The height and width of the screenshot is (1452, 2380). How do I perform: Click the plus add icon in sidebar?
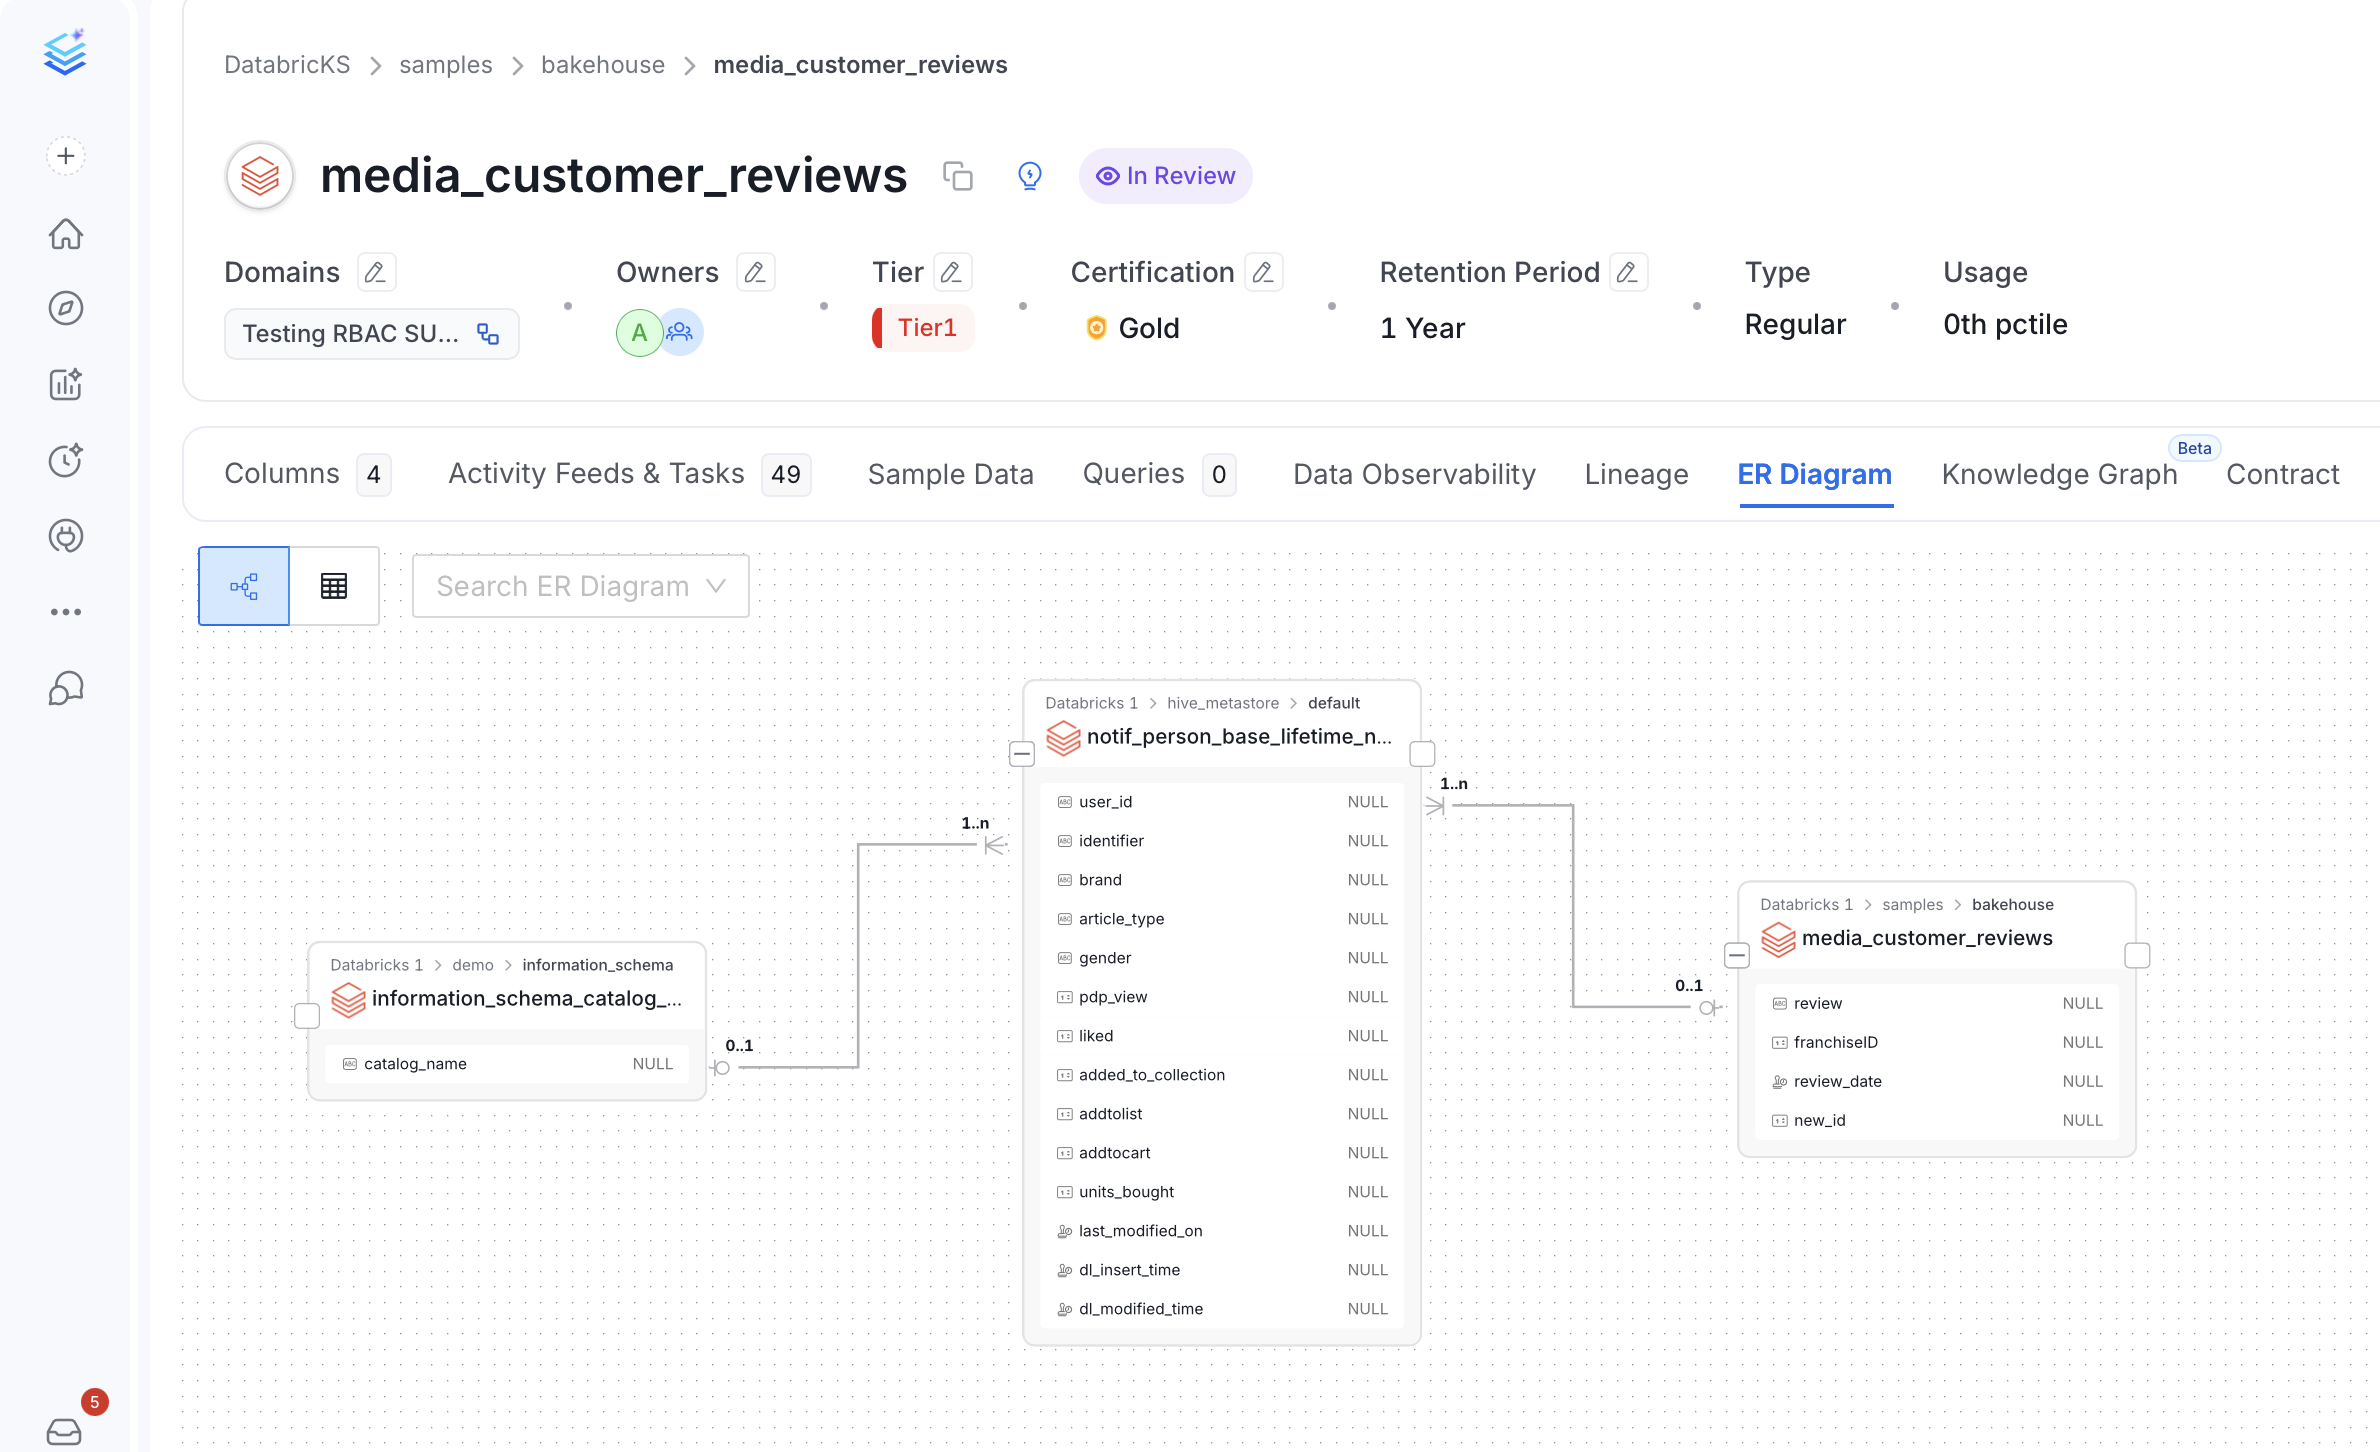pyautogui.click(x=66, y=156)
